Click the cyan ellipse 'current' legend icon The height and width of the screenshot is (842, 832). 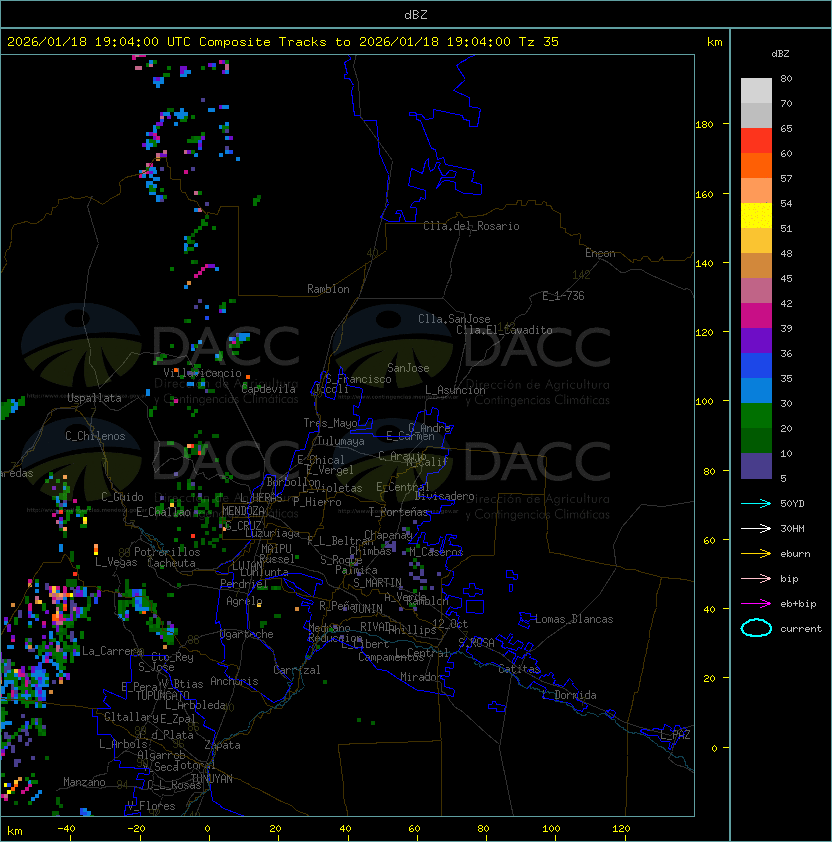click(x=756, y=628)
